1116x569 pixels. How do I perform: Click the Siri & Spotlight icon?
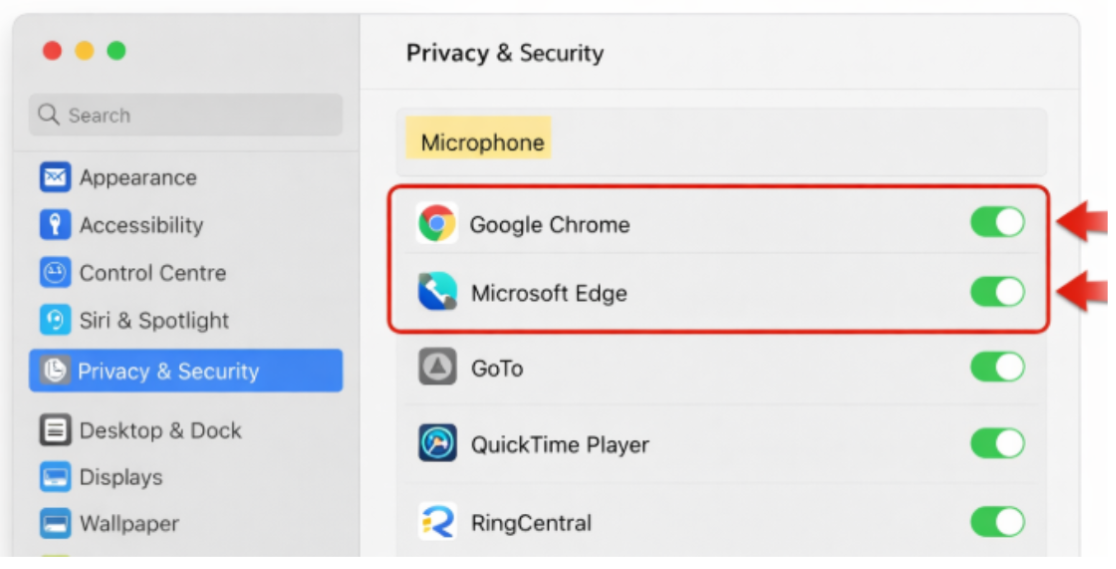[54, 320]
